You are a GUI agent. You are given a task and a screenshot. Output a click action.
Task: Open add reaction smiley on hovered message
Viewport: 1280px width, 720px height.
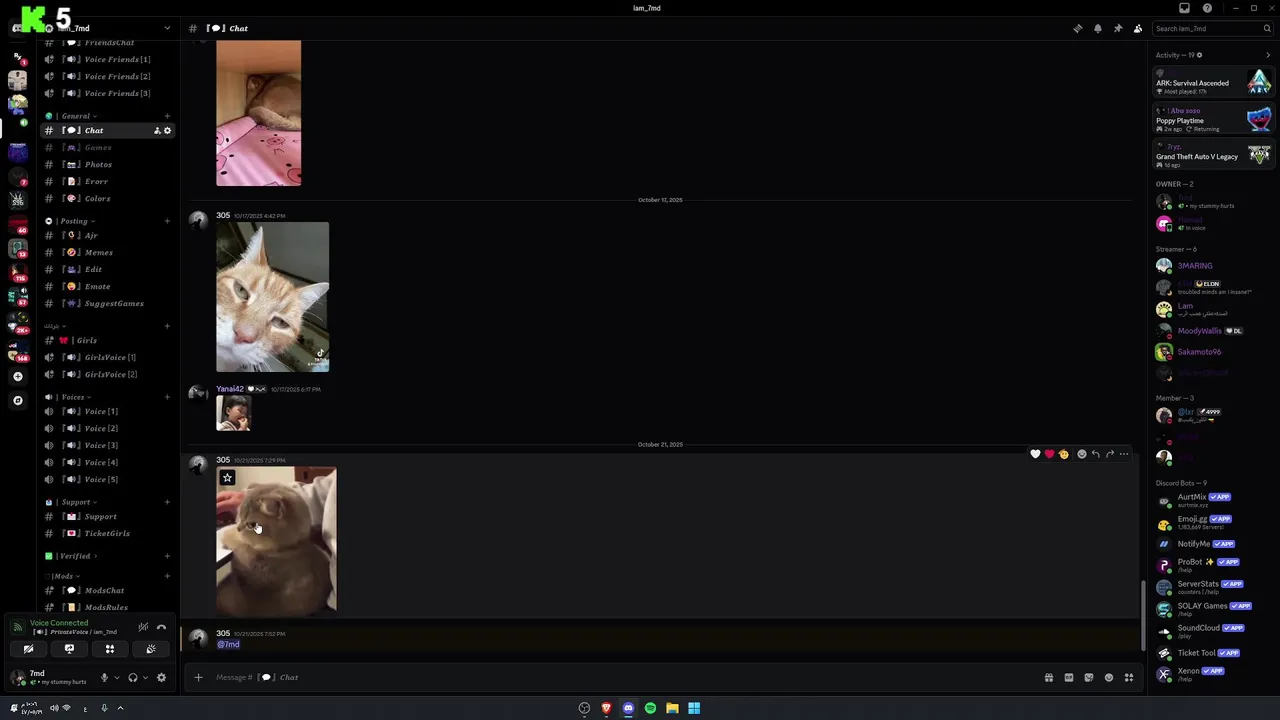click(x=1082, y=454)
